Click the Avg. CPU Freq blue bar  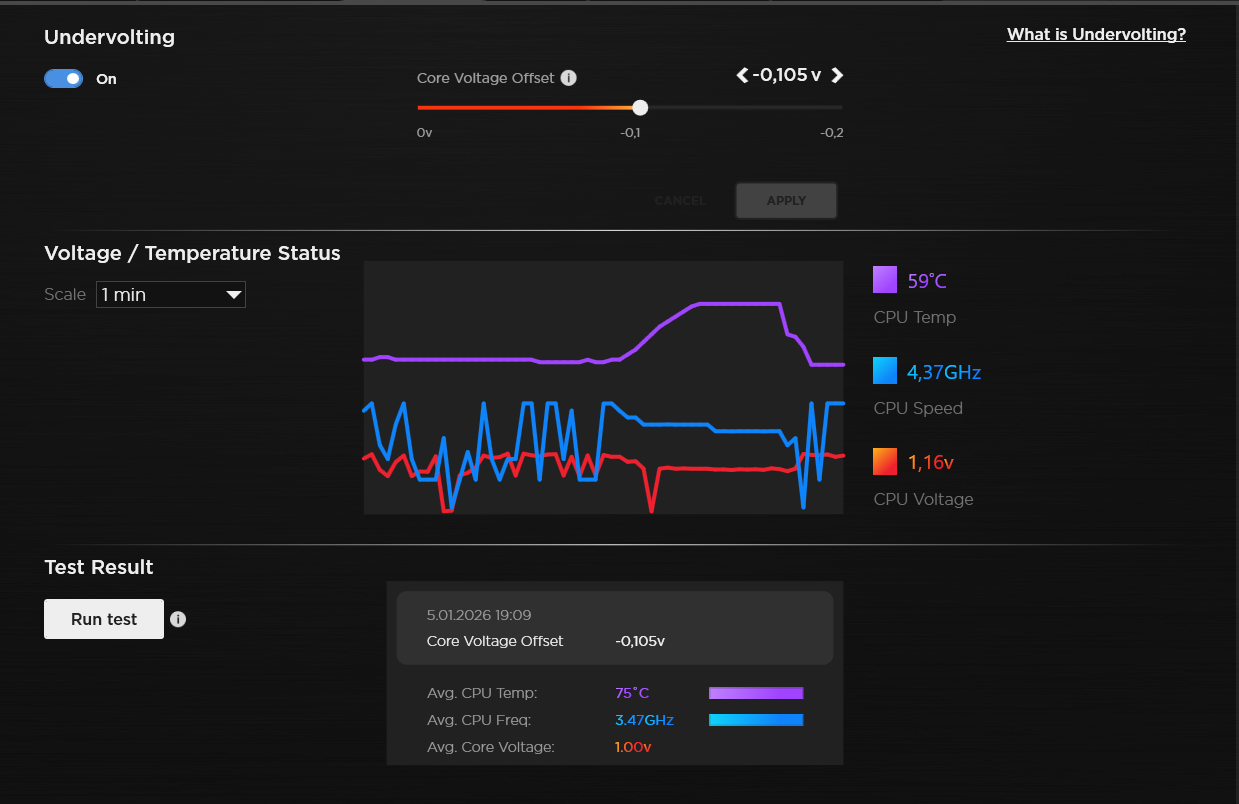coord(756,720)
